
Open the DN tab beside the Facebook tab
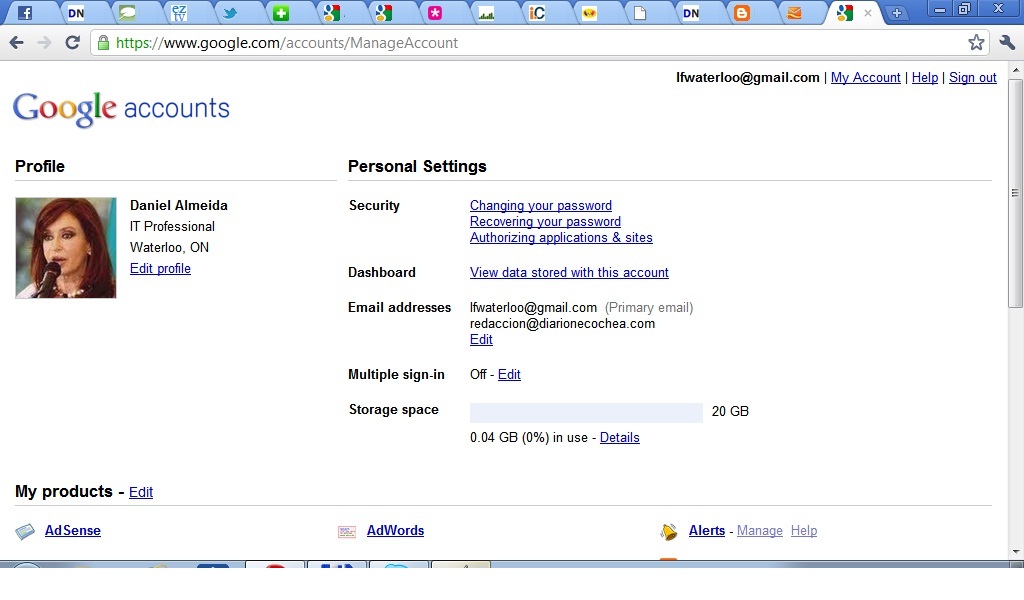[x=76, y=12]
